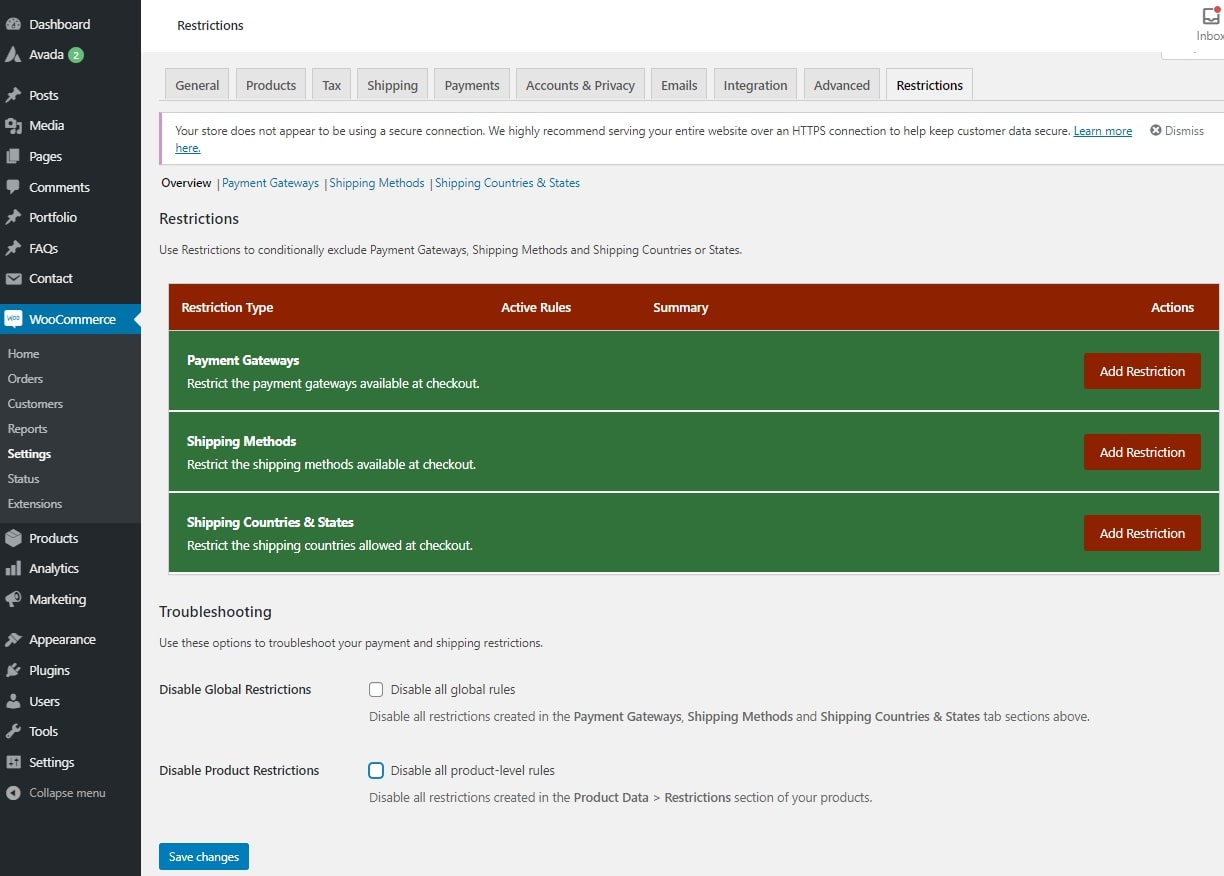This screenshot has height=876, width=1224.
Task: Click the Disable Product Restrictions label
Action: point(239,771)
